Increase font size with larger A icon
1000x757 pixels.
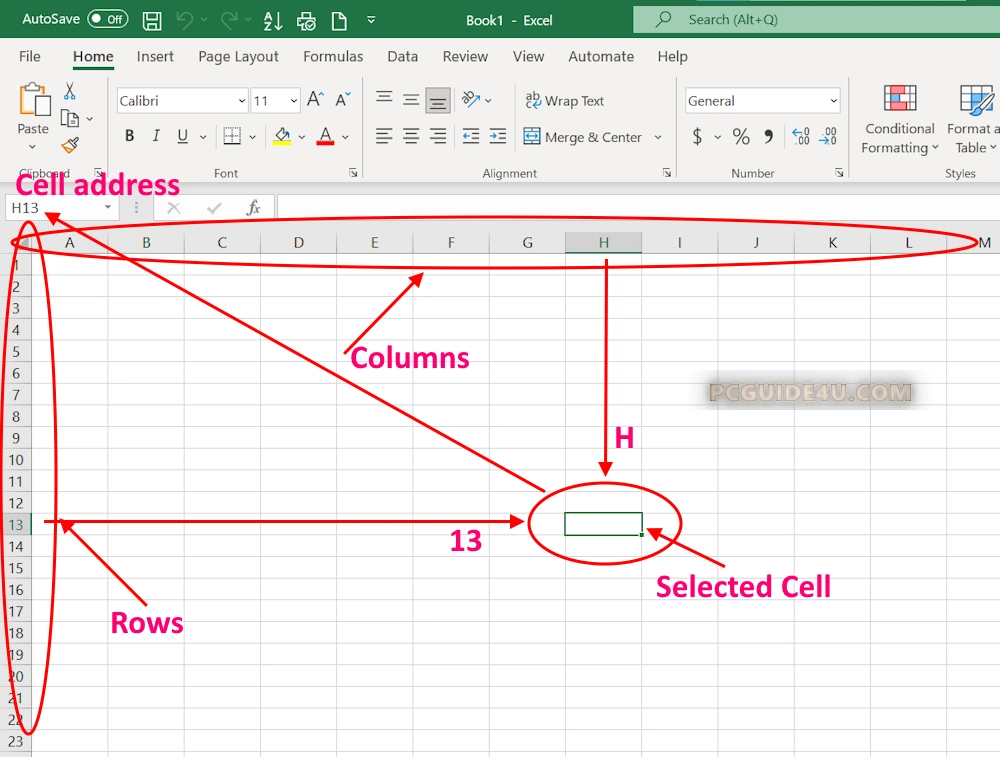tap(315, 100)
